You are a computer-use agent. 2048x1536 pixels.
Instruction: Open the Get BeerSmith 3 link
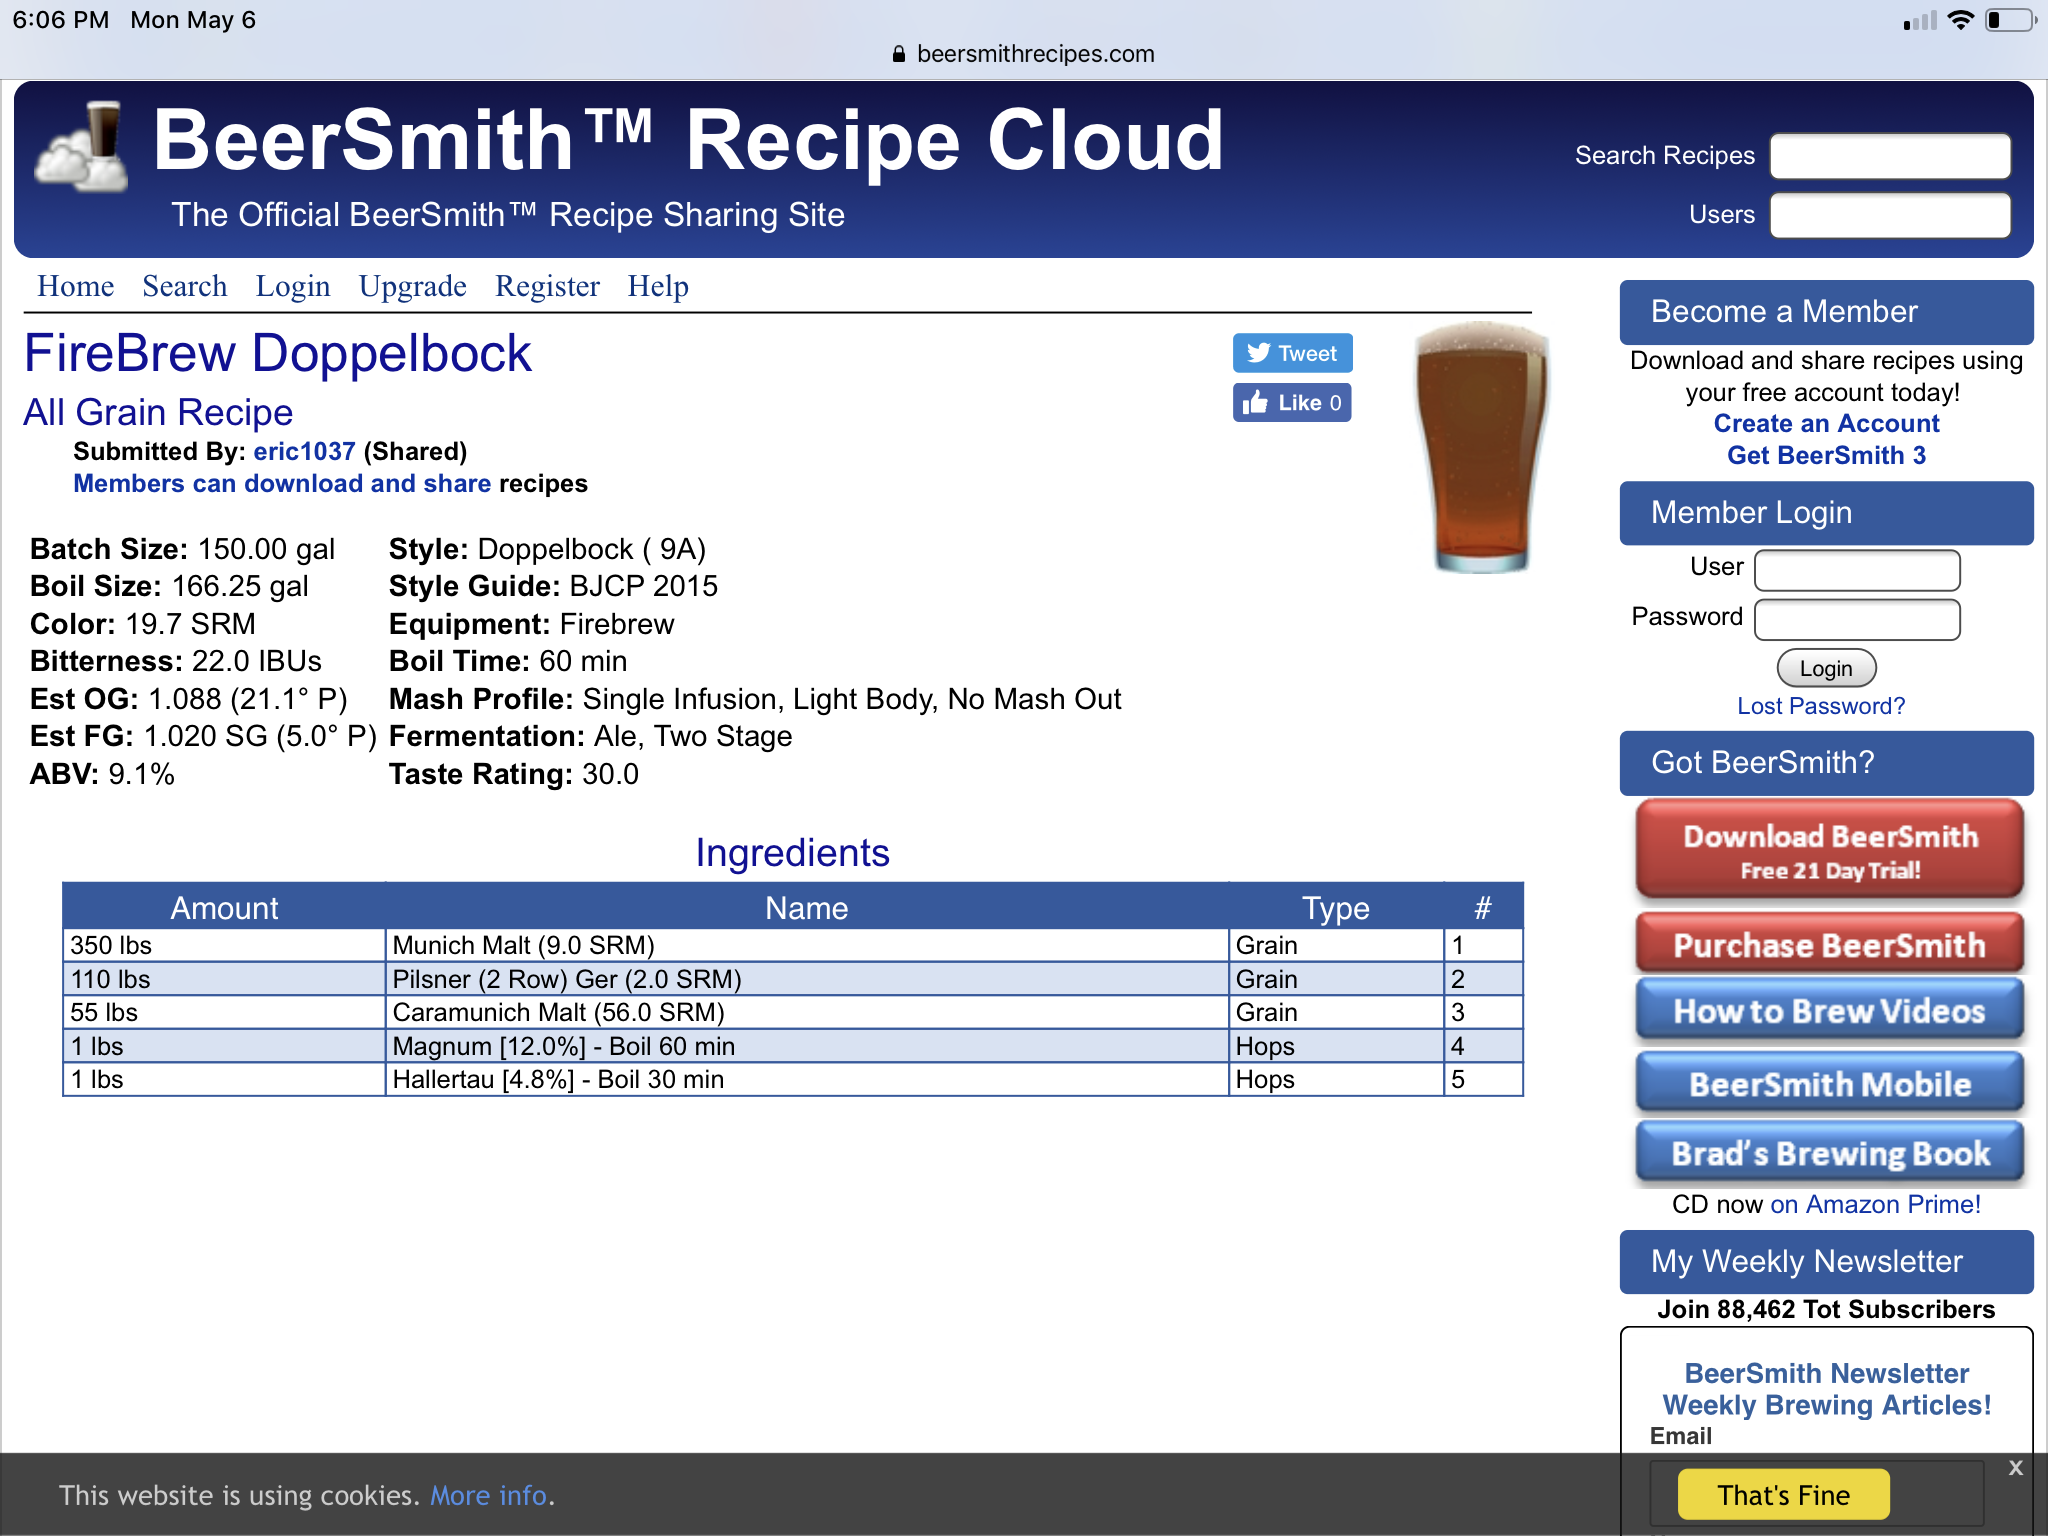[x=1826, y=455]
